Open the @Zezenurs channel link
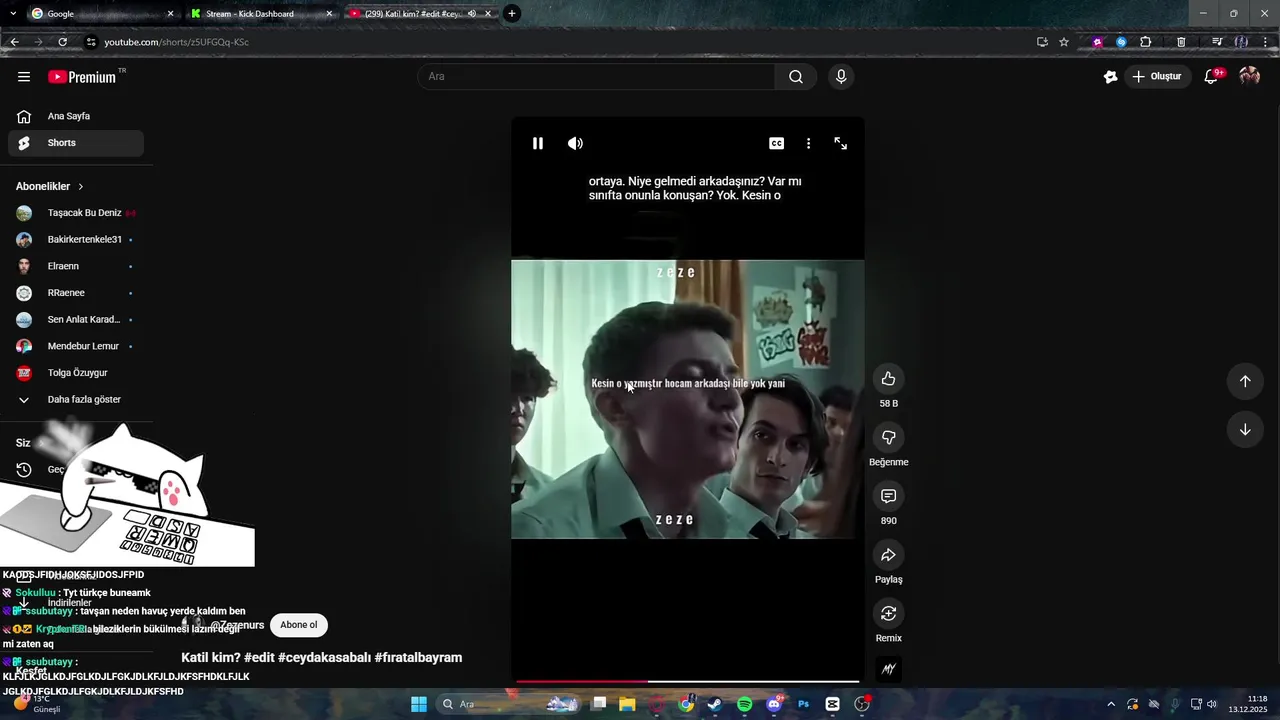This screenshot has height=720, width=1280. 237,625
